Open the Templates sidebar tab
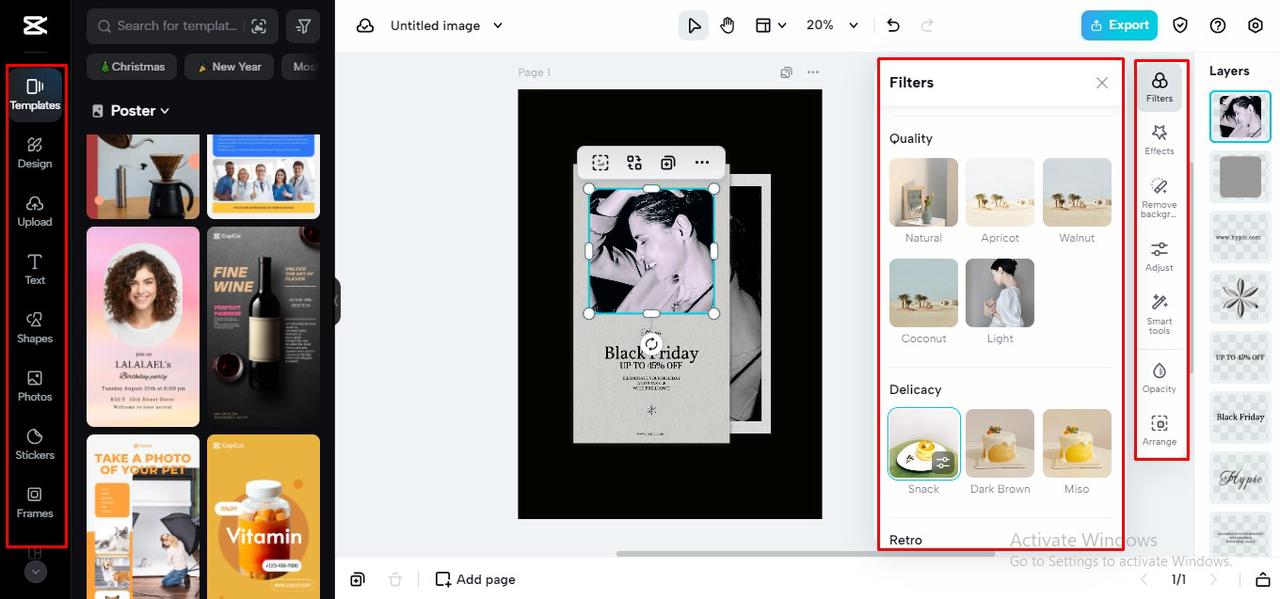 [35, 94]
